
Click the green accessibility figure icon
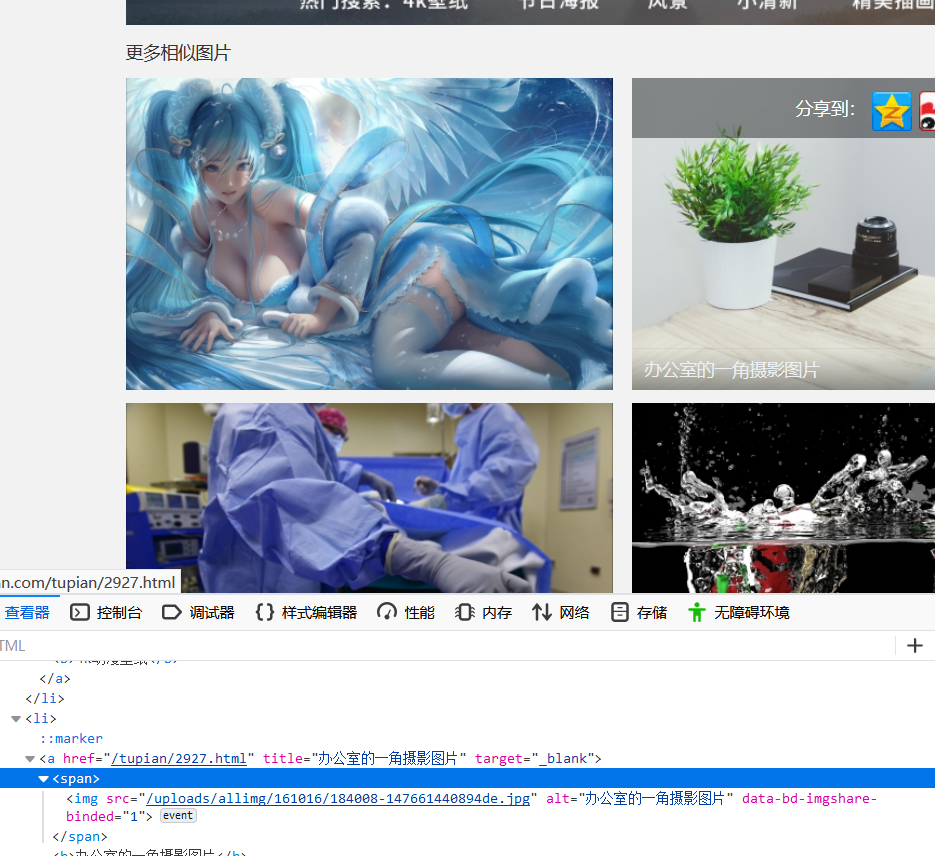tap(696, 612)
